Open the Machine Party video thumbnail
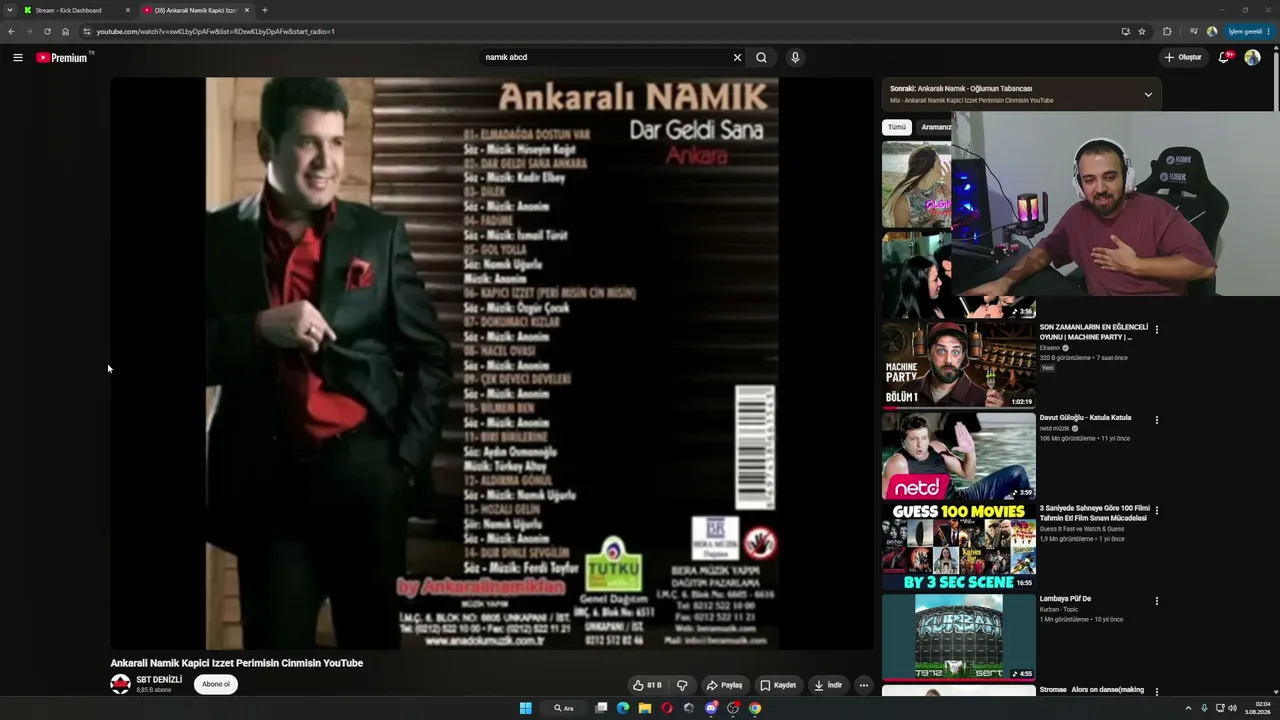1280x720 pixels. click(x=959, y=365)
